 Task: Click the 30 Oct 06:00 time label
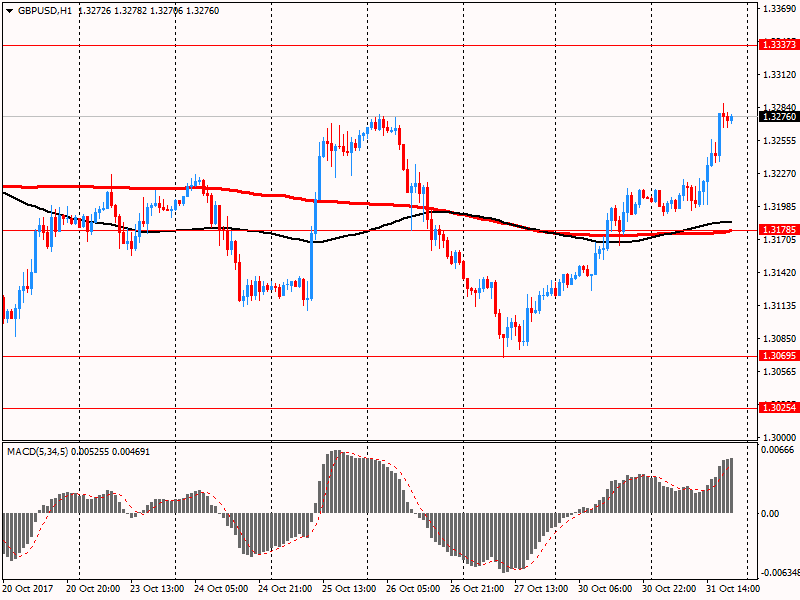605,589
